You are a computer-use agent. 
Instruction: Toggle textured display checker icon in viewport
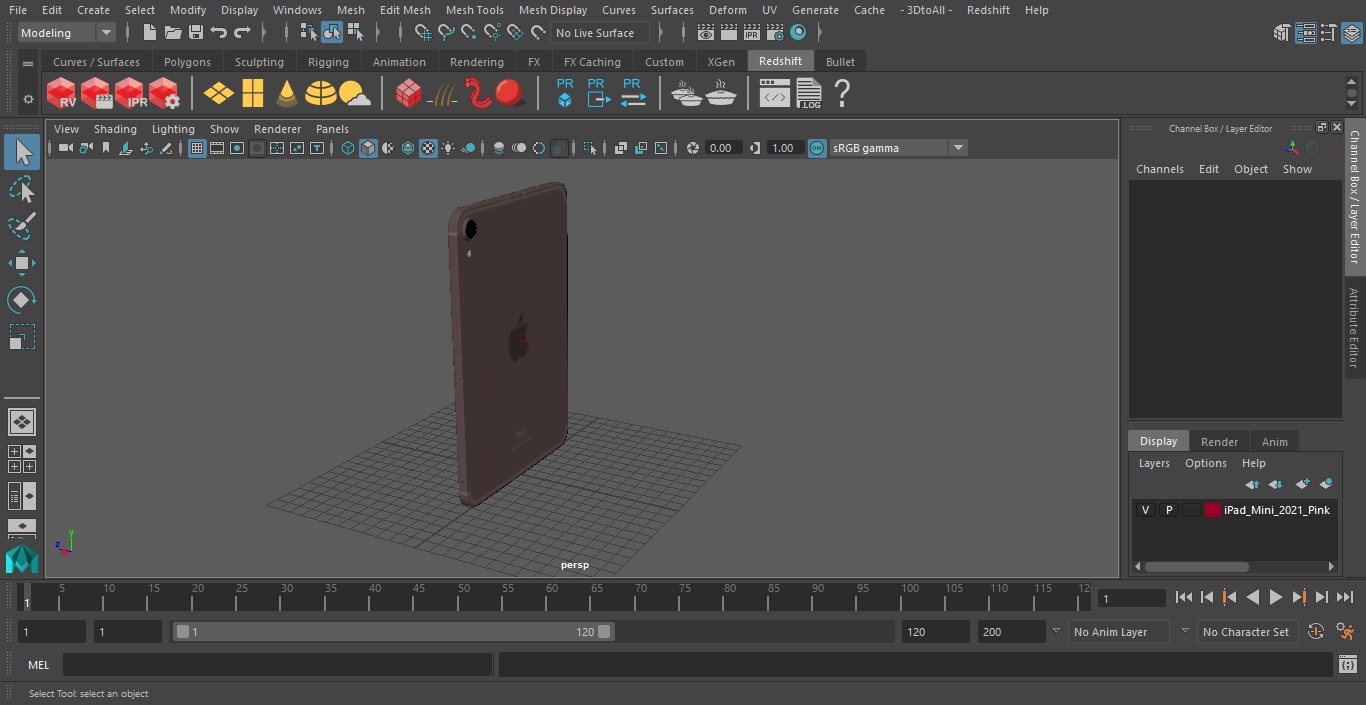point(428,148)
